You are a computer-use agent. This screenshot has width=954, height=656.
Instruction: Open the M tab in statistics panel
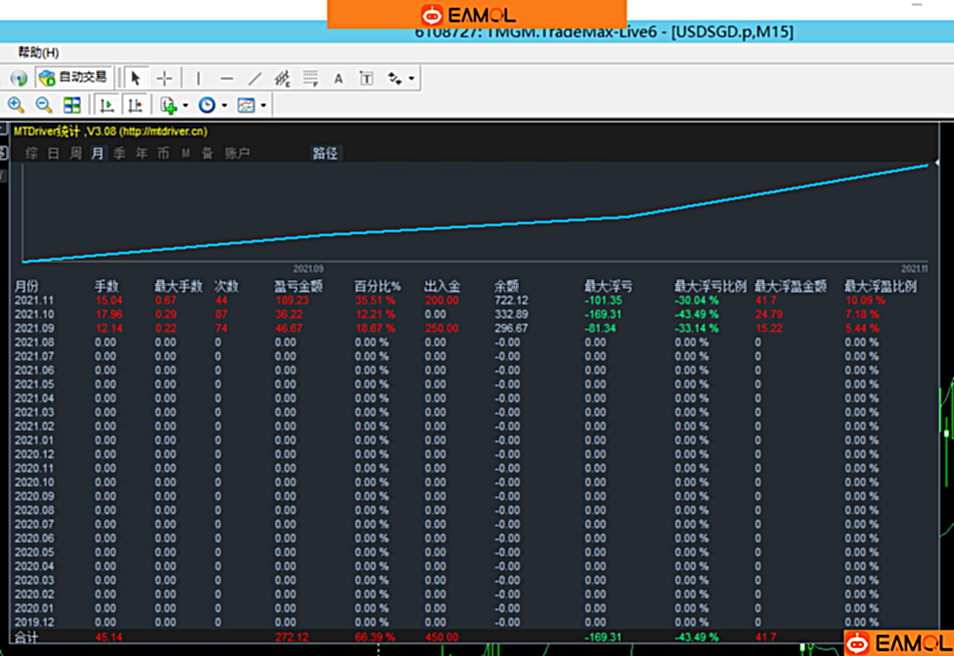point(186,153)
